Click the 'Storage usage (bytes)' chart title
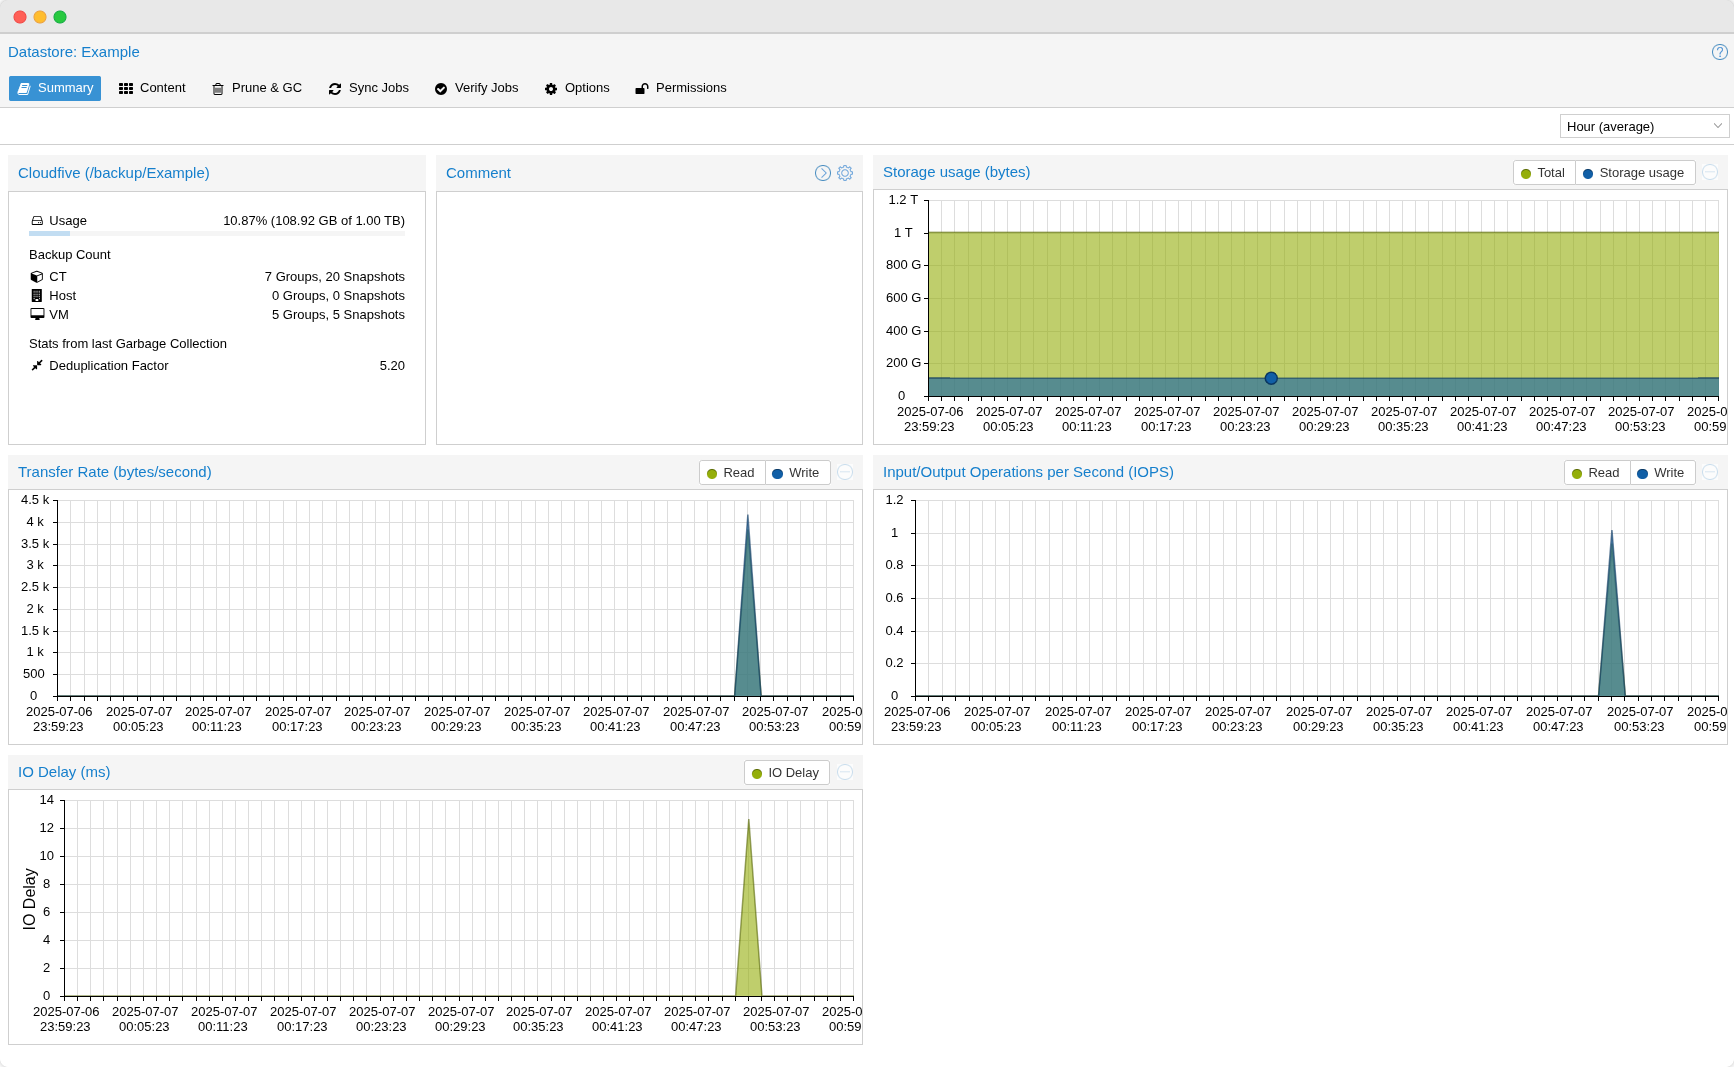Viewport: 1734px width, 1067px height. pos(957,172)
